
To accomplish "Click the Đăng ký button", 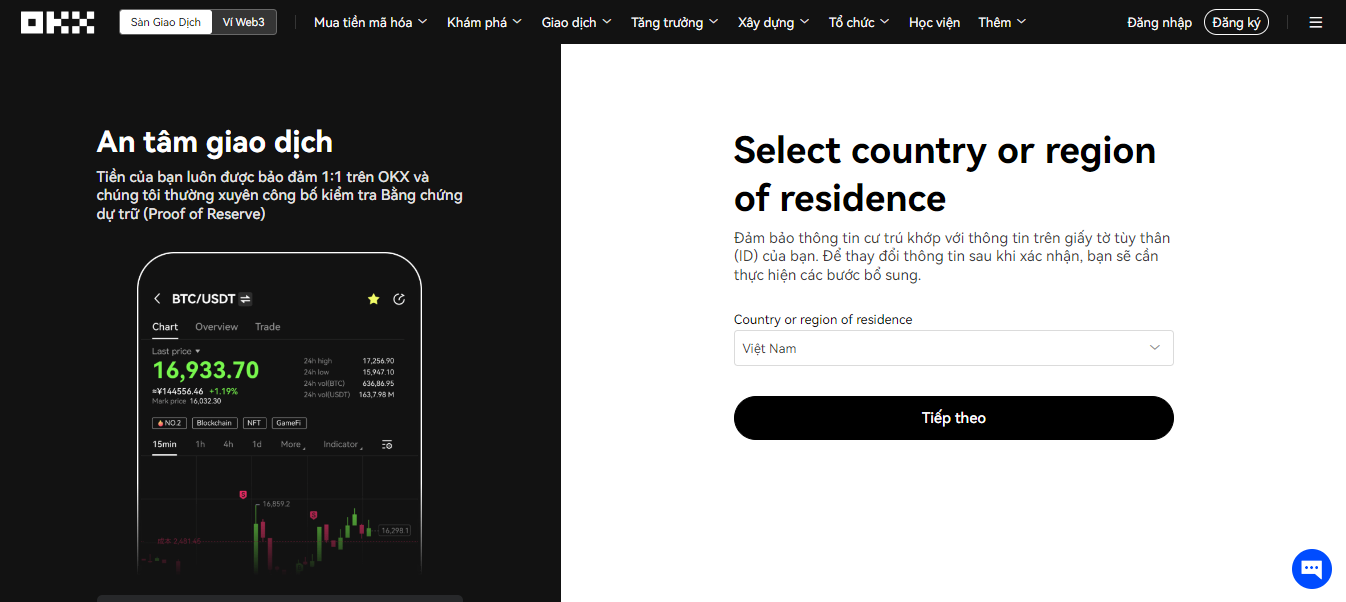I will click(1236, 22).
